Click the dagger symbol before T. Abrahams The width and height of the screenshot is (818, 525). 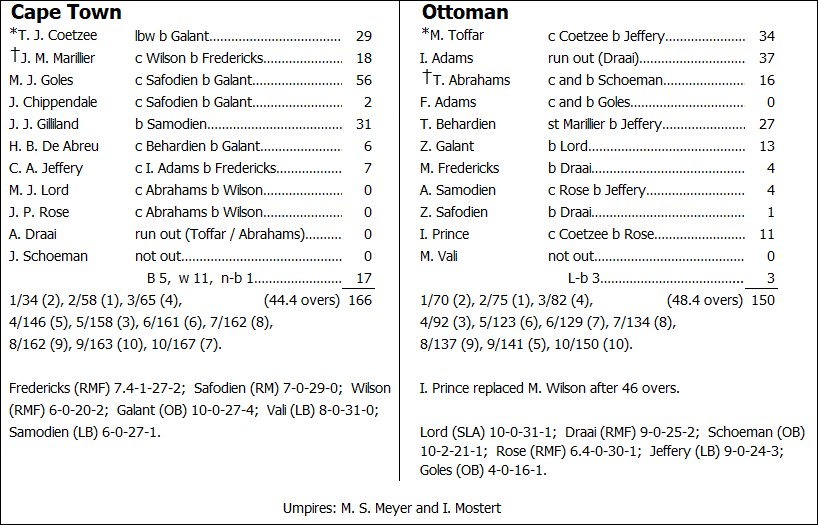[x=427, y=77]
